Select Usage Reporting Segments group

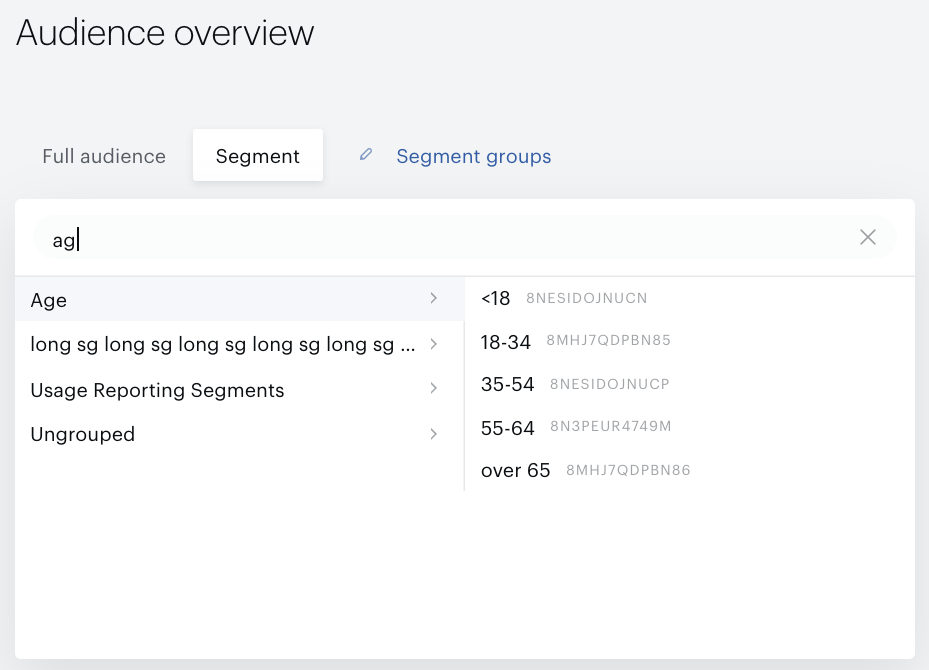(239, 390)
